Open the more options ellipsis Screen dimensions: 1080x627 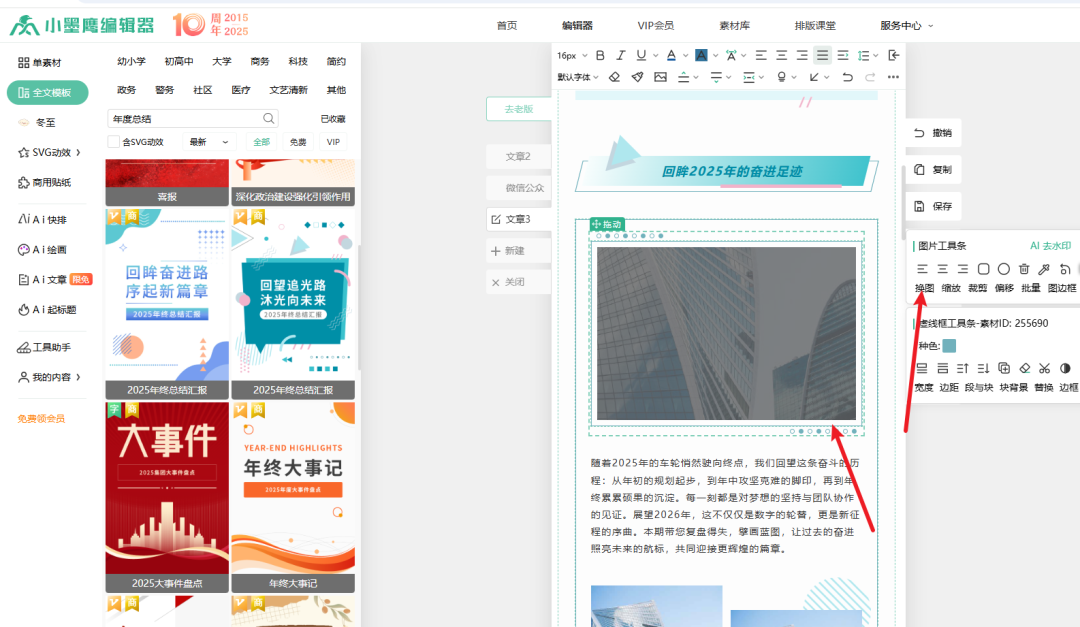pyautogui.click(x=893, y=77)
